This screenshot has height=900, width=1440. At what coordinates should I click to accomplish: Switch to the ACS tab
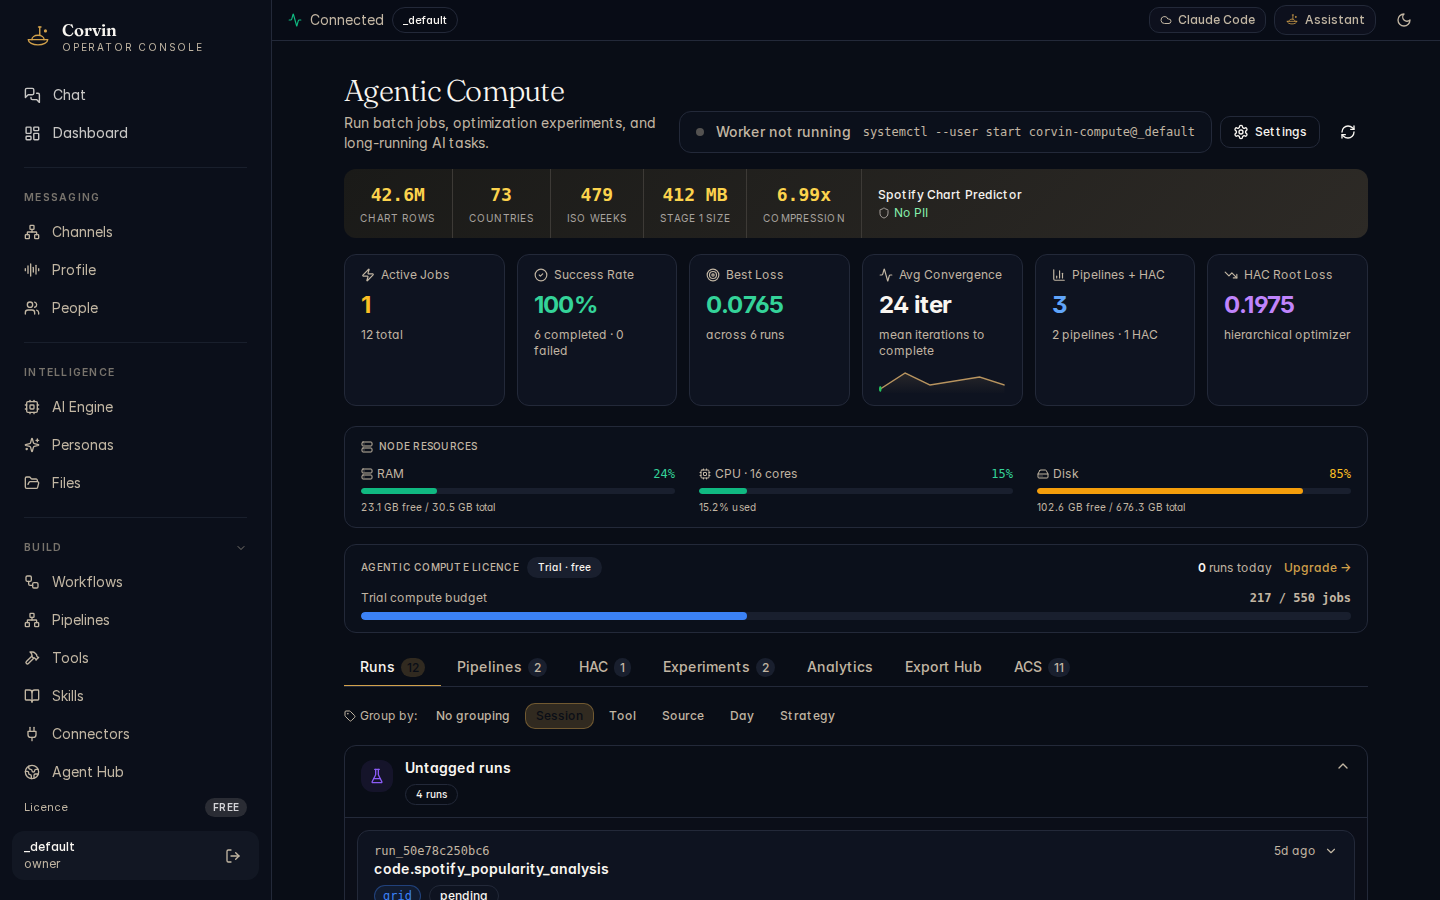pyautogui.click(x=1042, y=667)
